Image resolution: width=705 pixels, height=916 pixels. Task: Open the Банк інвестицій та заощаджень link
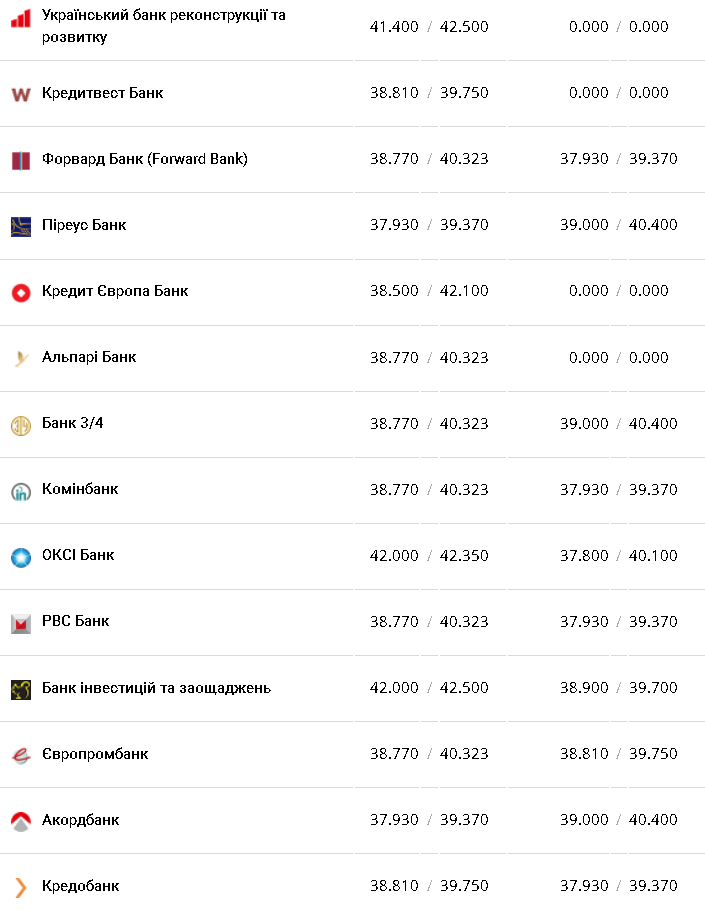pyautogui.click(x=156, y=688)
